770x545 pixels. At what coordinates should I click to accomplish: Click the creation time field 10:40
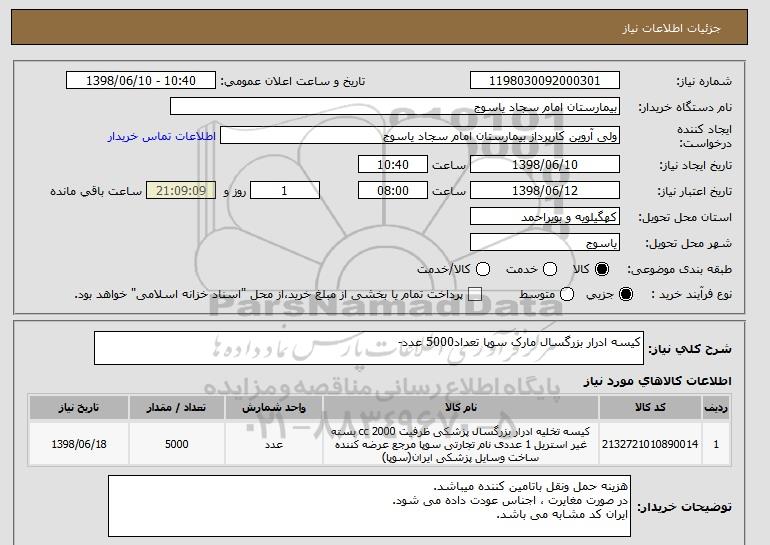point(393,164)
